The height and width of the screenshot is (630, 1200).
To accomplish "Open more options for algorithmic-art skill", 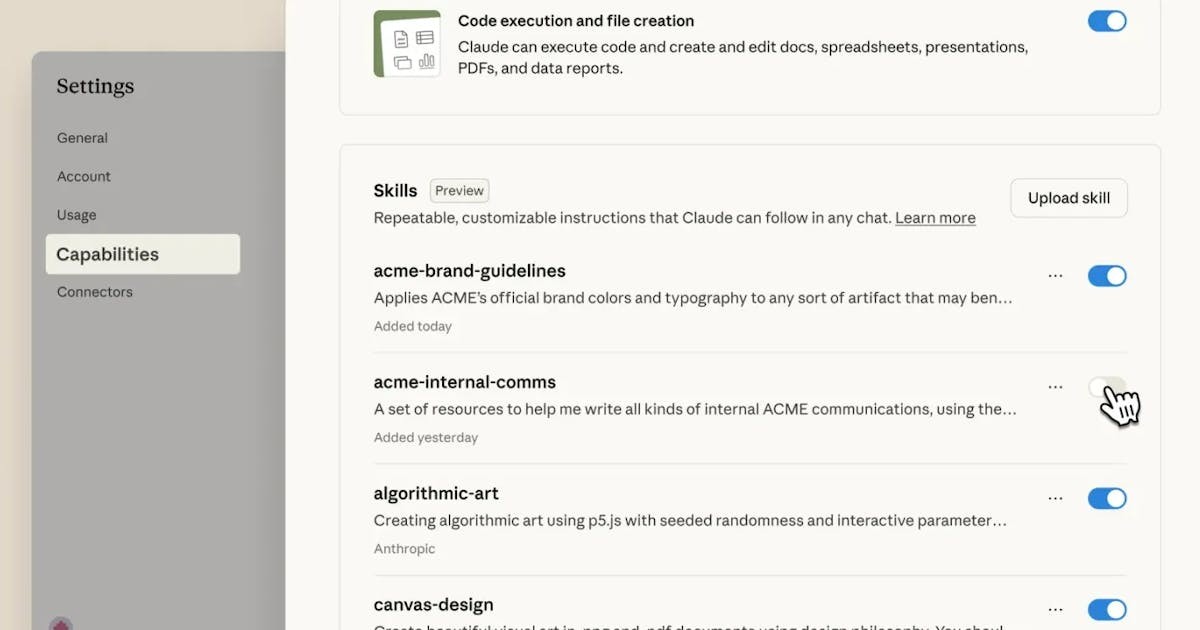I will [1055, 498].
